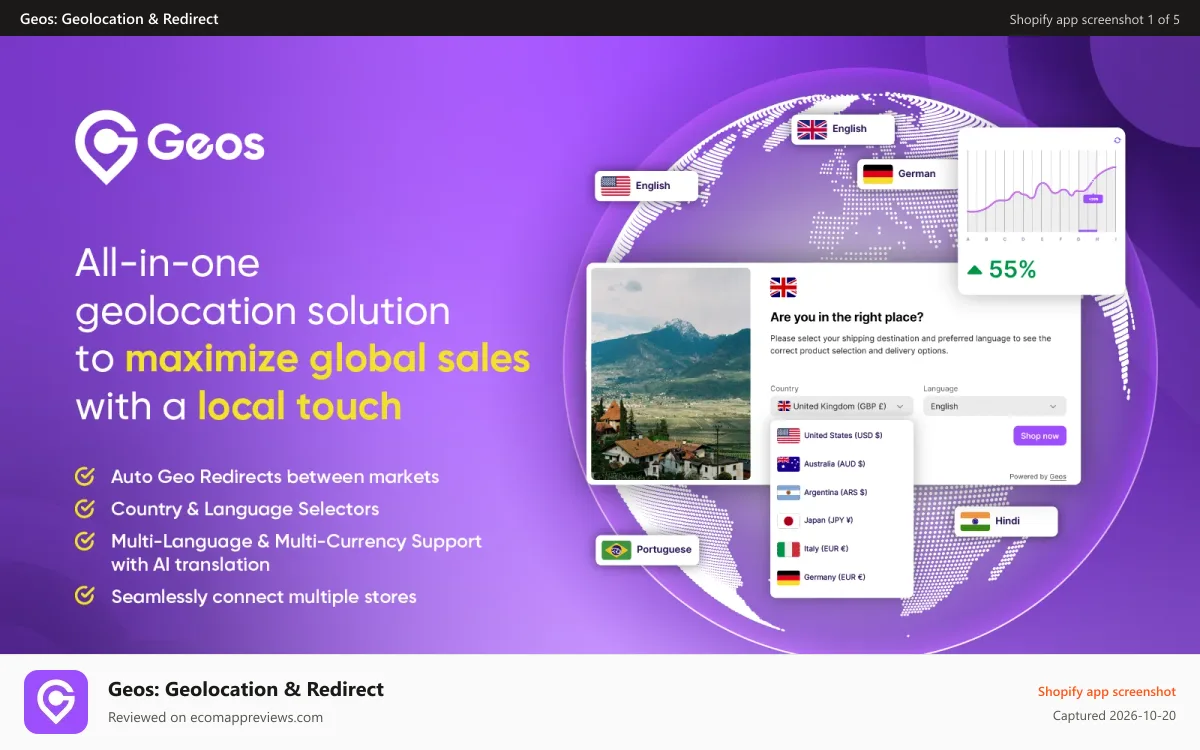Click the UK flag on the top English chip

[812, 129]
